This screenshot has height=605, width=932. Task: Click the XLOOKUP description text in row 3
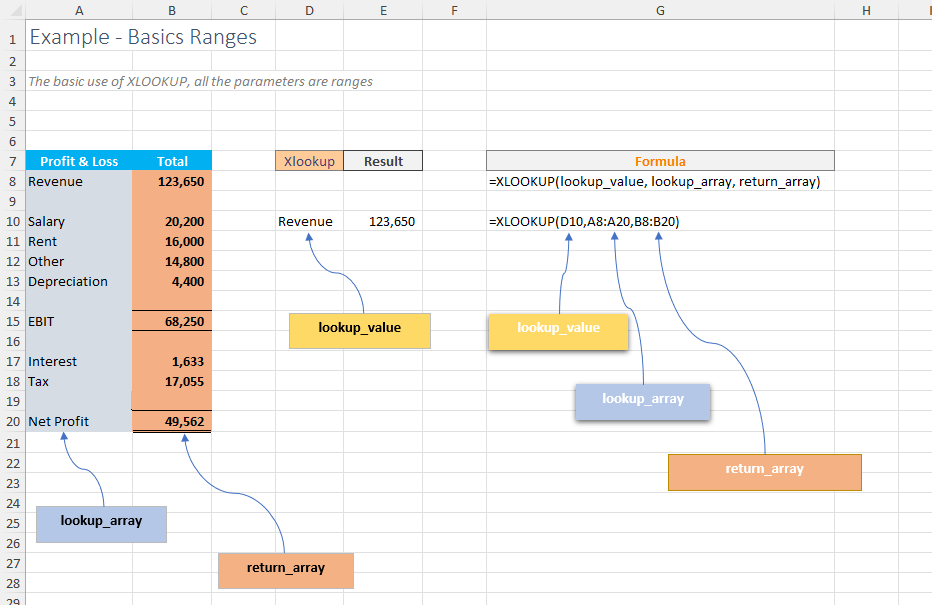(x=200, y=81)
